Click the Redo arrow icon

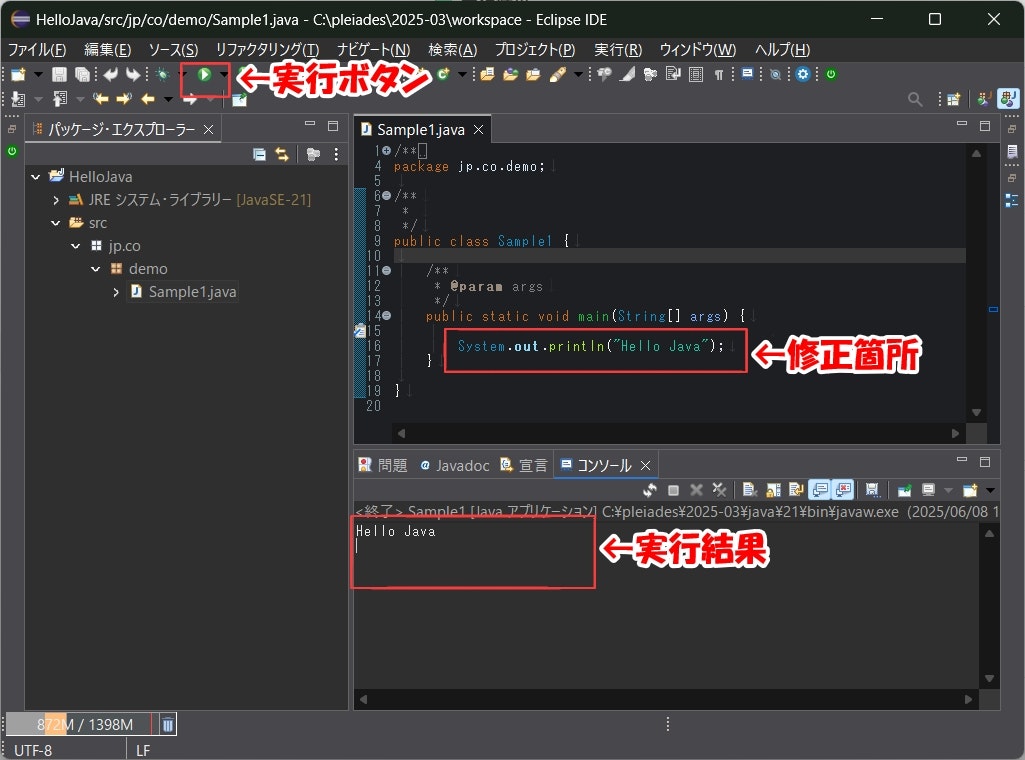(133, 74)
